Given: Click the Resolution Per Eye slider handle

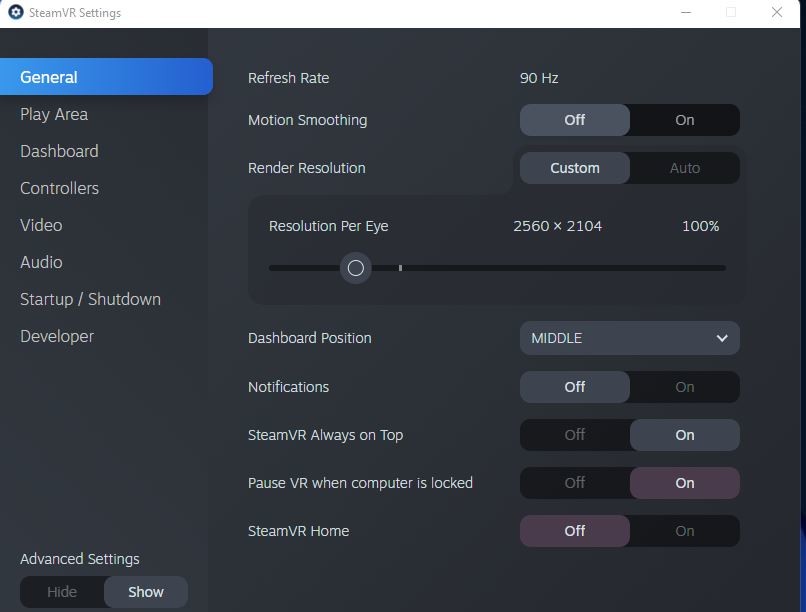Looking at the screenshot, I should 355,268.
